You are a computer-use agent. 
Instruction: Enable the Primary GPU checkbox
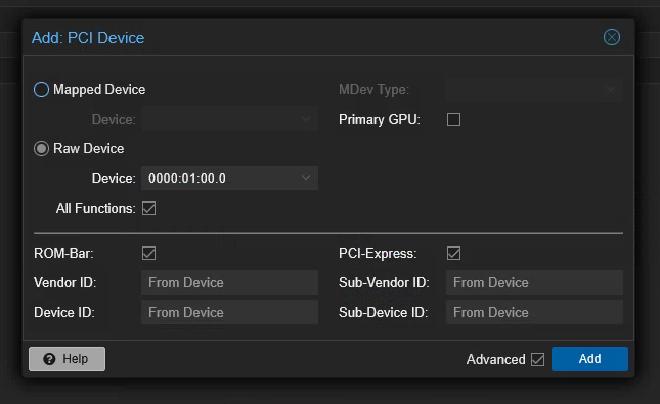[453, 120]
